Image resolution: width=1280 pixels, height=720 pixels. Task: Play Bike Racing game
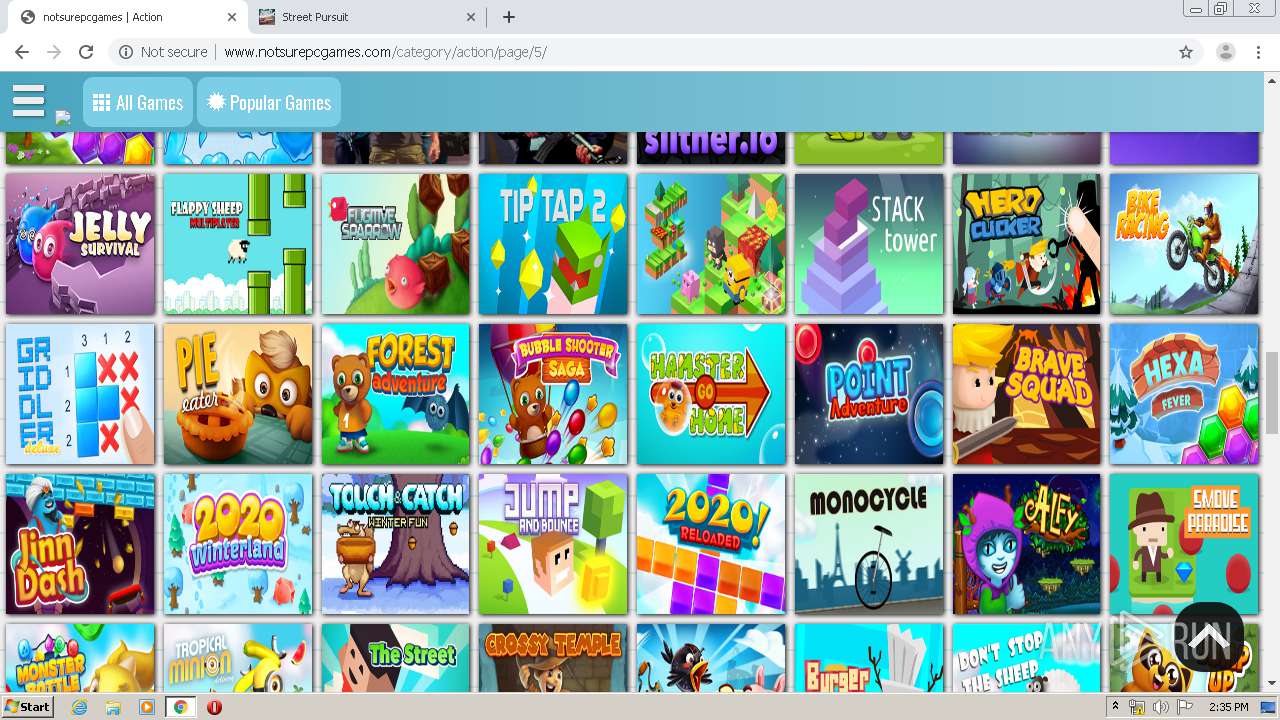click(x=1184, y=244)
